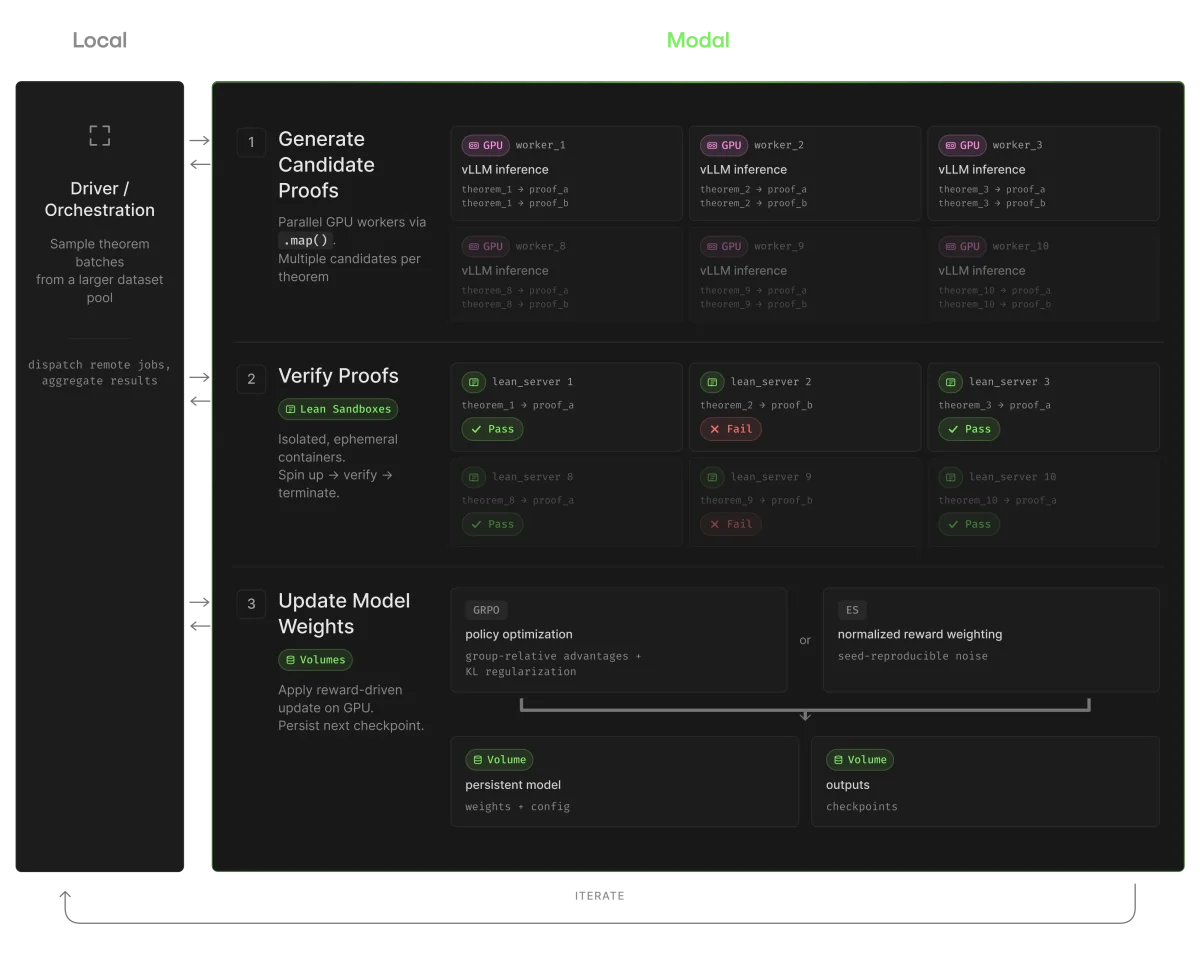Click the checkpoints text
This screenshot has height=960, width=1200.
862,807
